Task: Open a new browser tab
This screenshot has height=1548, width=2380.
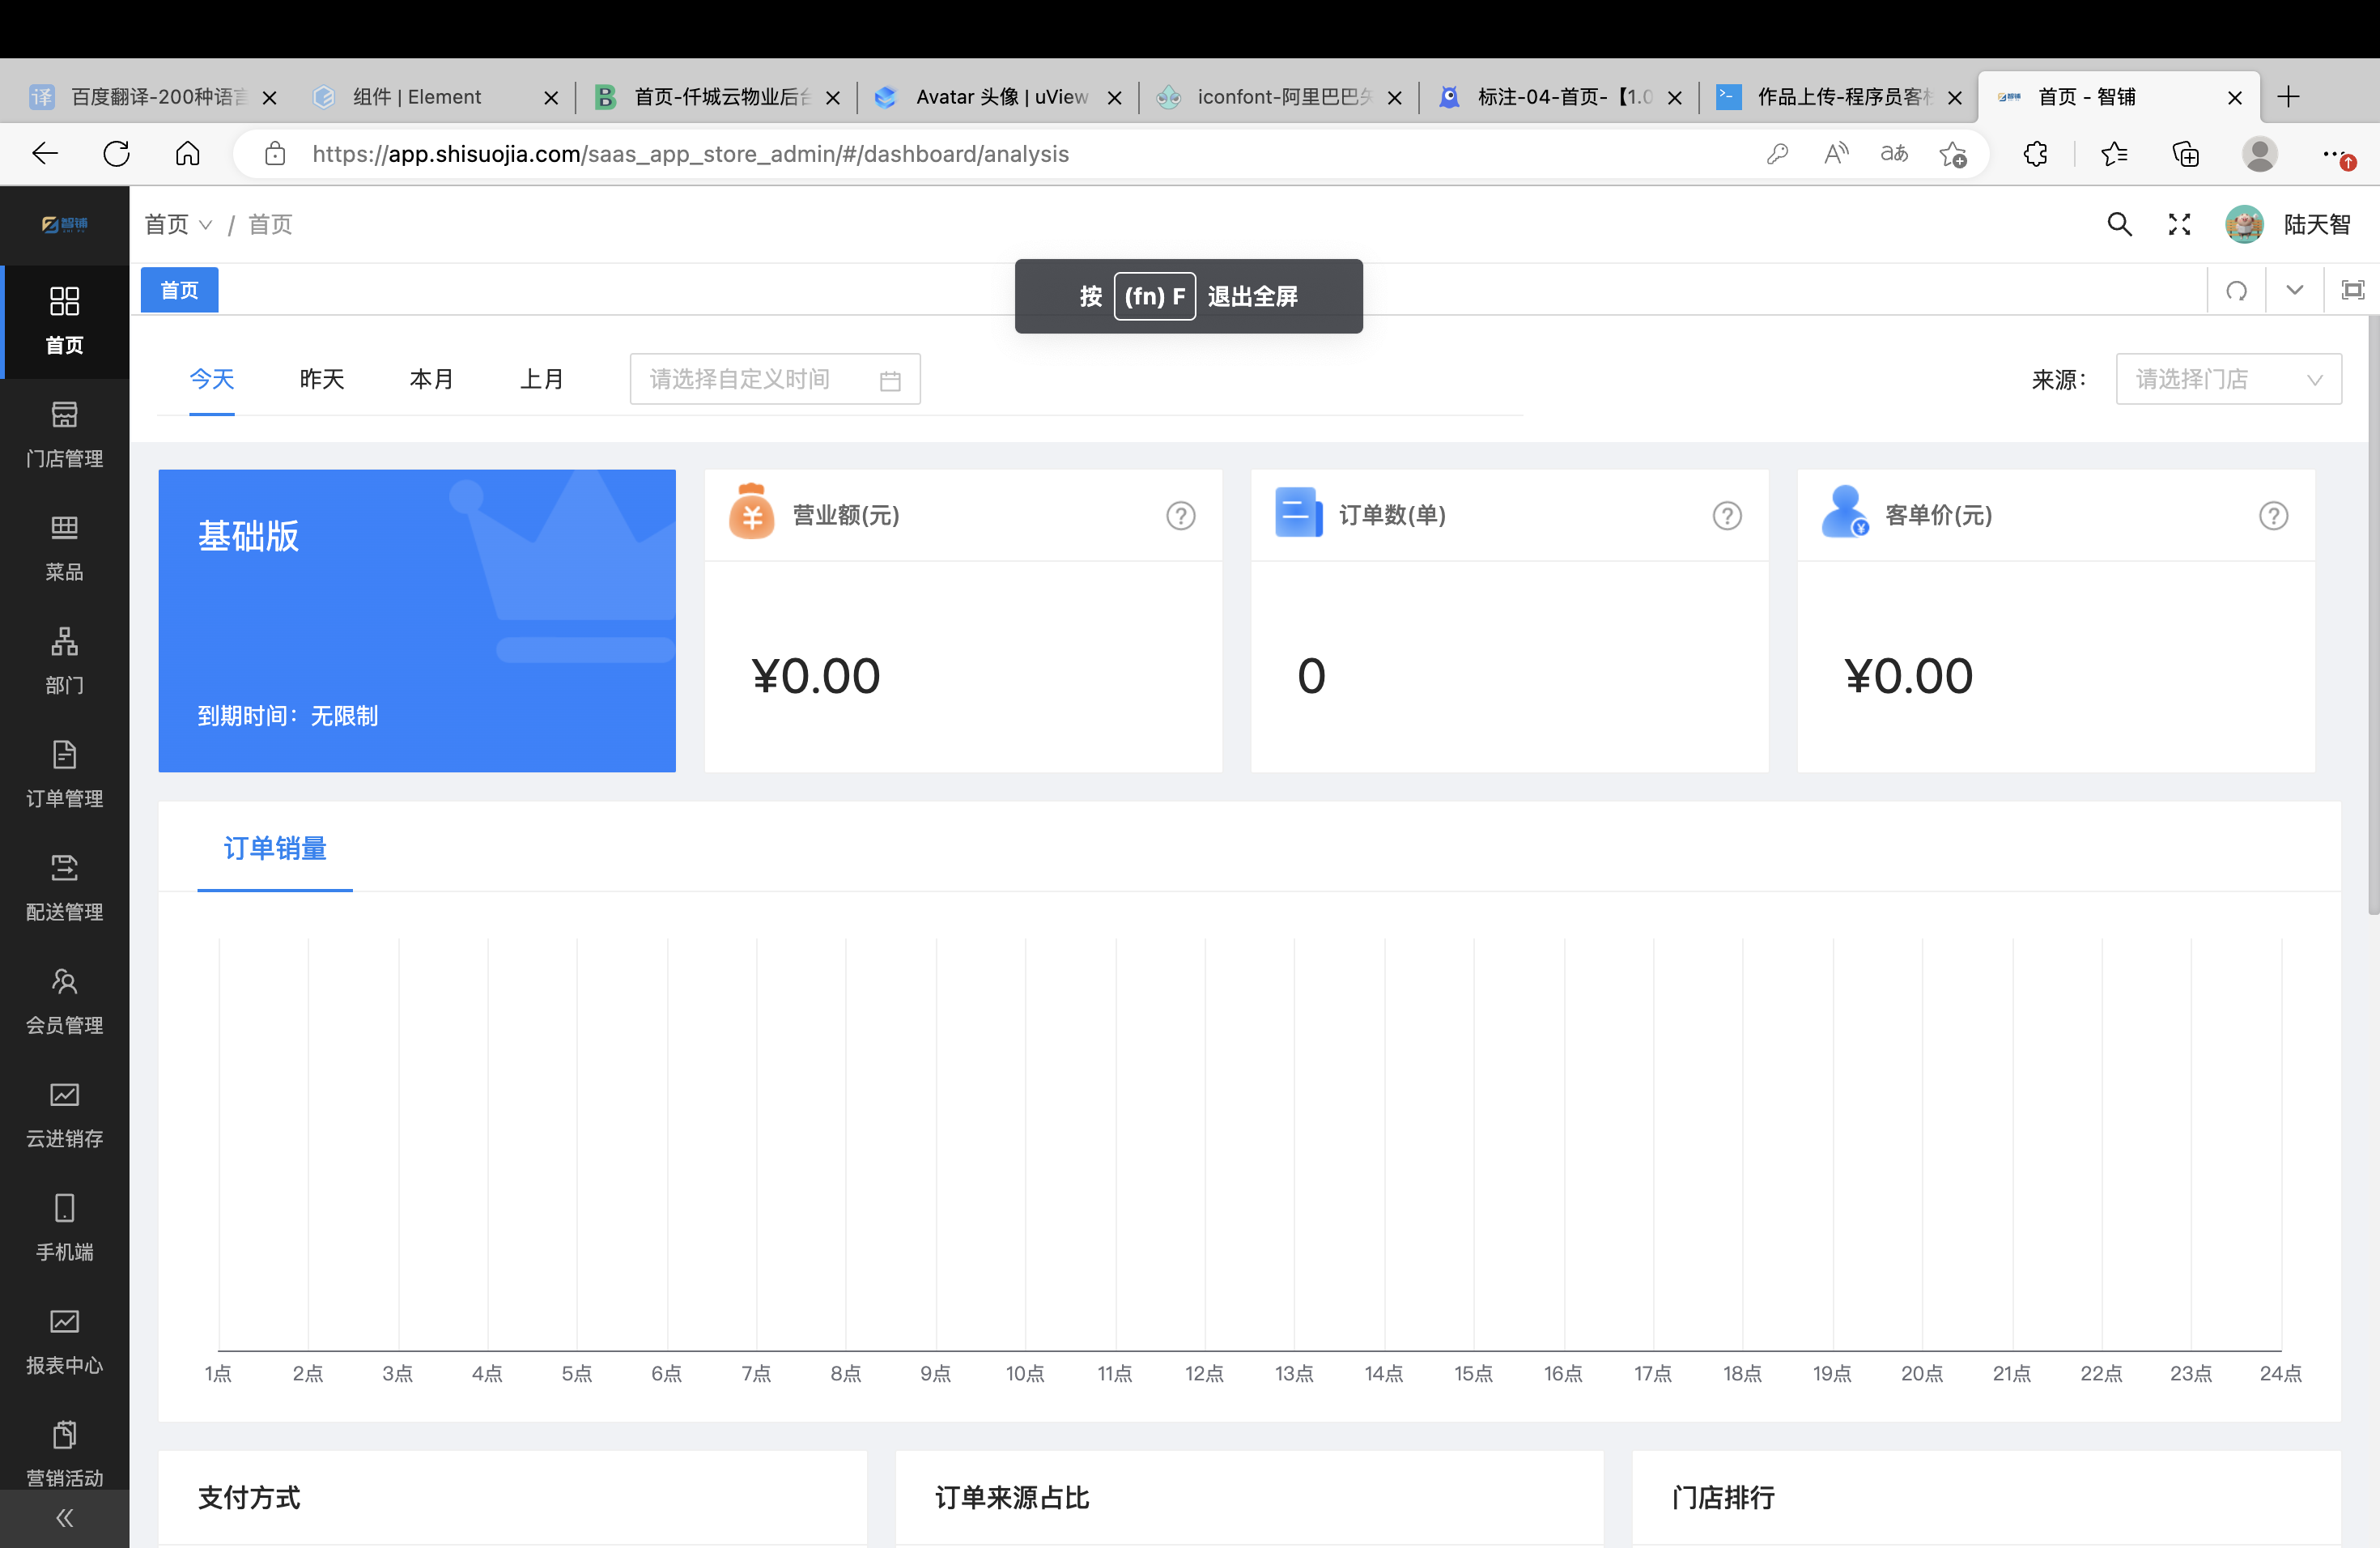Action: coord(2288,97)
